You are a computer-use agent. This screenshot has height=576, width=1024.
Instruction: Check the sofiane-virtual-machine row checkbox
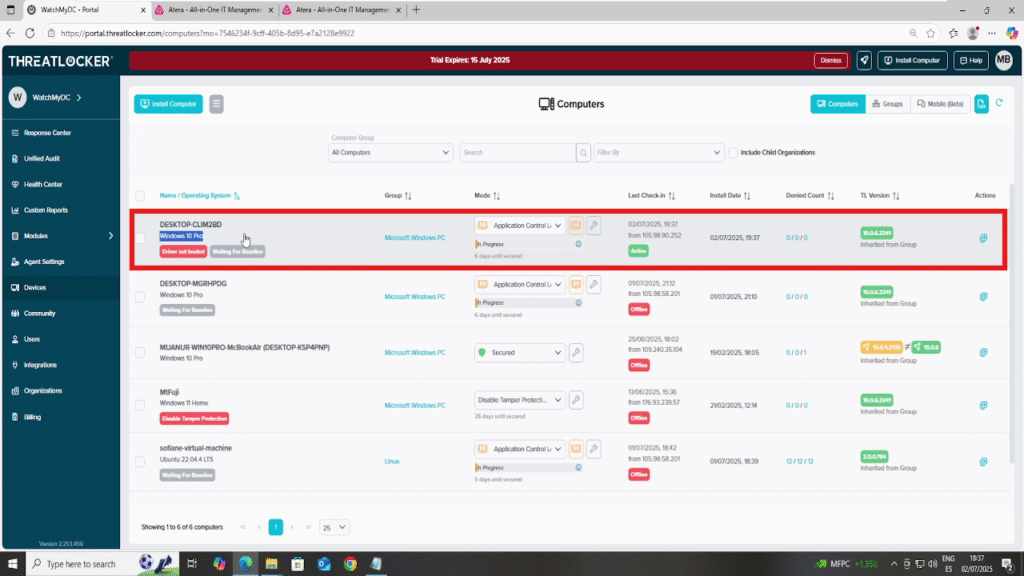140,462
